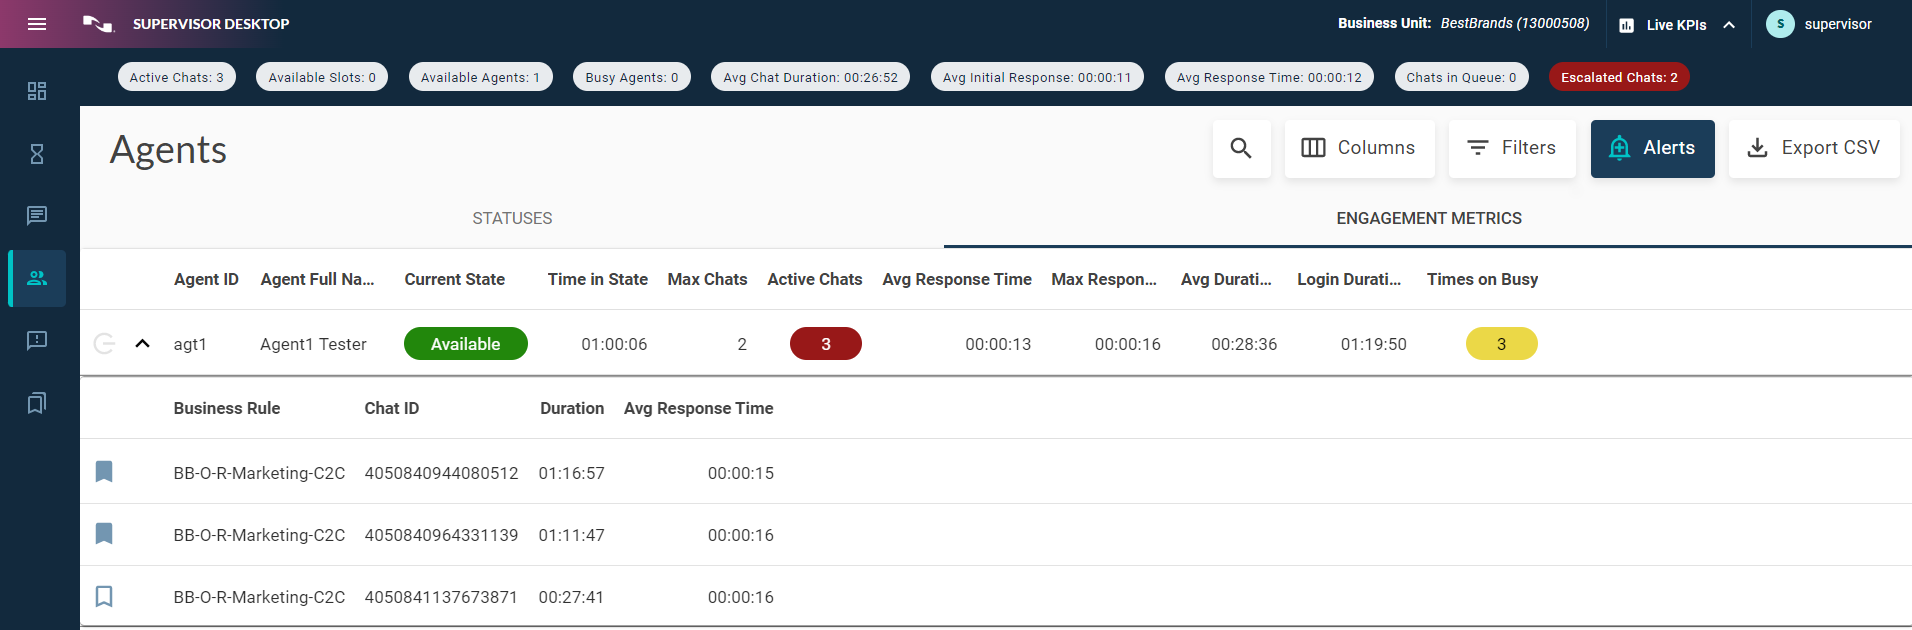Open the hourglass queue icon in sidebar
1912x630 pixels.
[x=37, y=154]
